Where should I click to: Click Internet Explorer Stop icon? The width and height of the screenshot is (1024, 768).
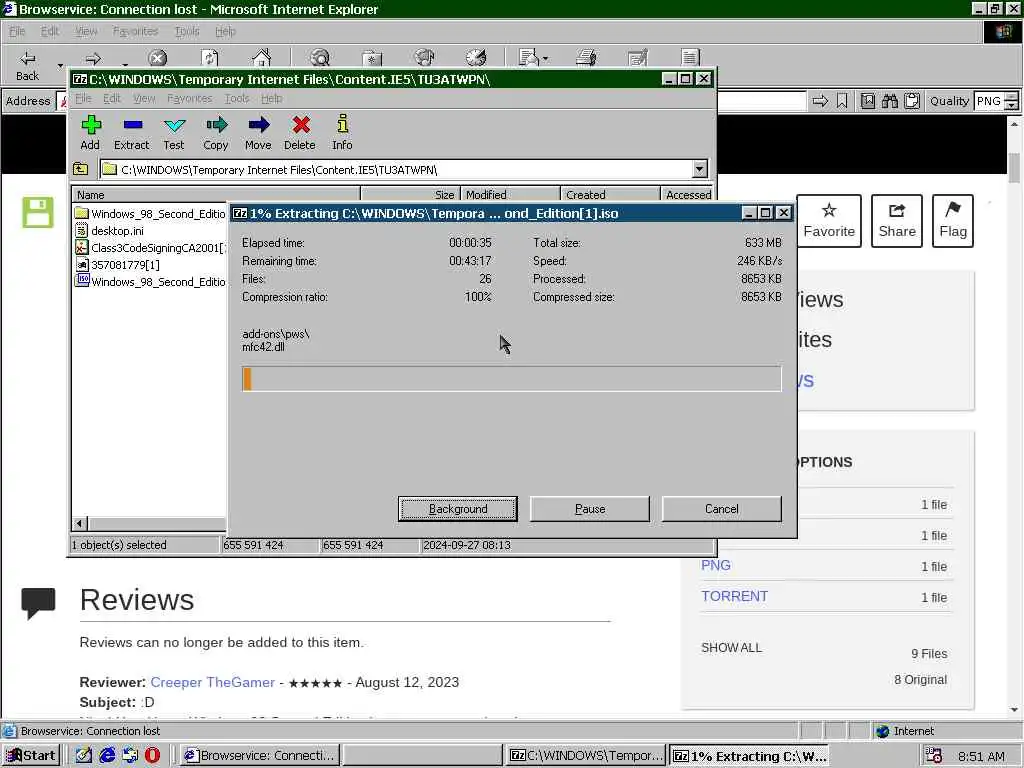157,59
